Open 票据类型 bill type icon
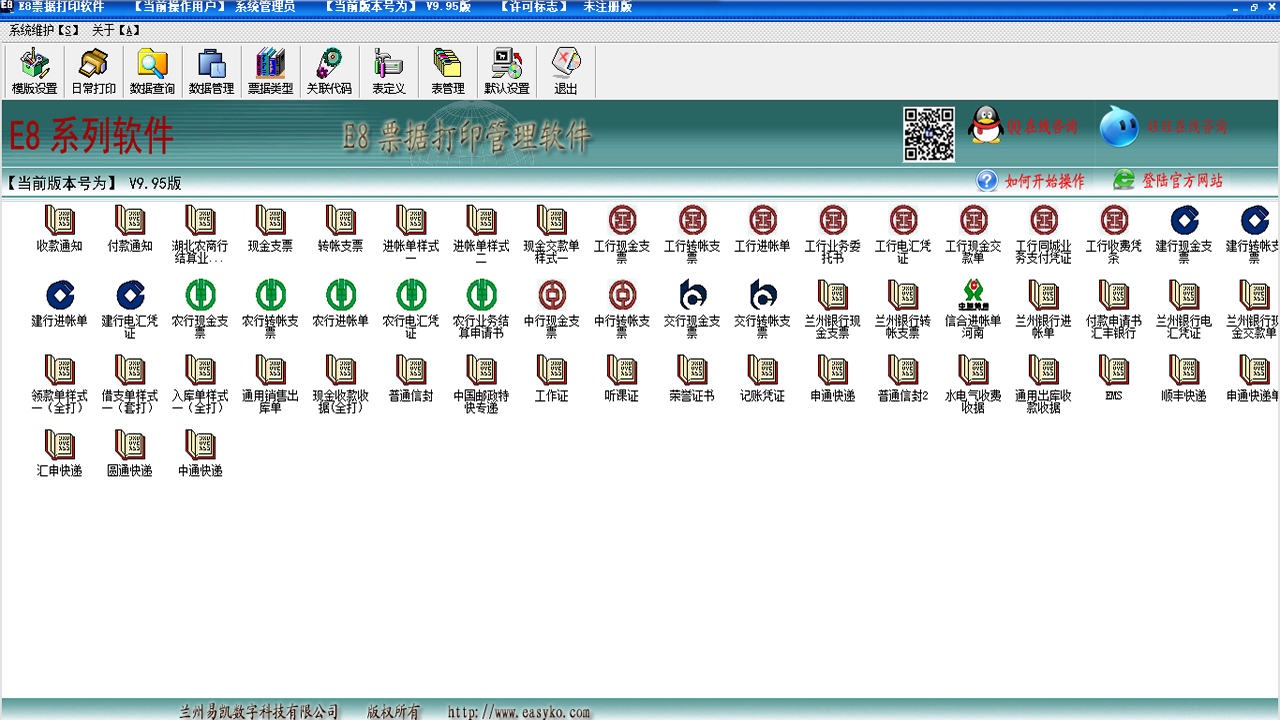Image resolution: width=1280 pixels, height=720 pixels. click(270, 71)
